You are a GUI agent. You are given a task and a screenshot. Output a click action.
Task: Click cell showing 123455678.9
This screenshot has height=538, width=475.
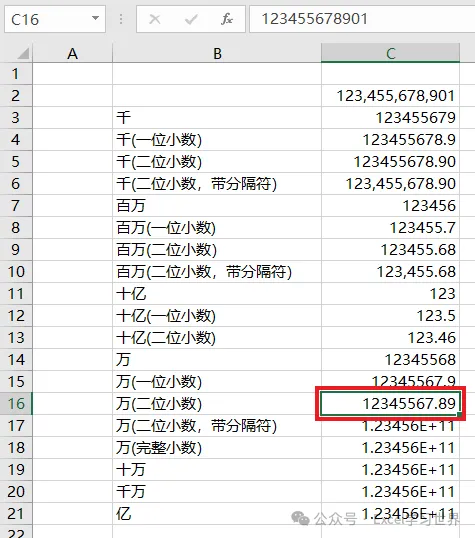click(x=390, y=140)
